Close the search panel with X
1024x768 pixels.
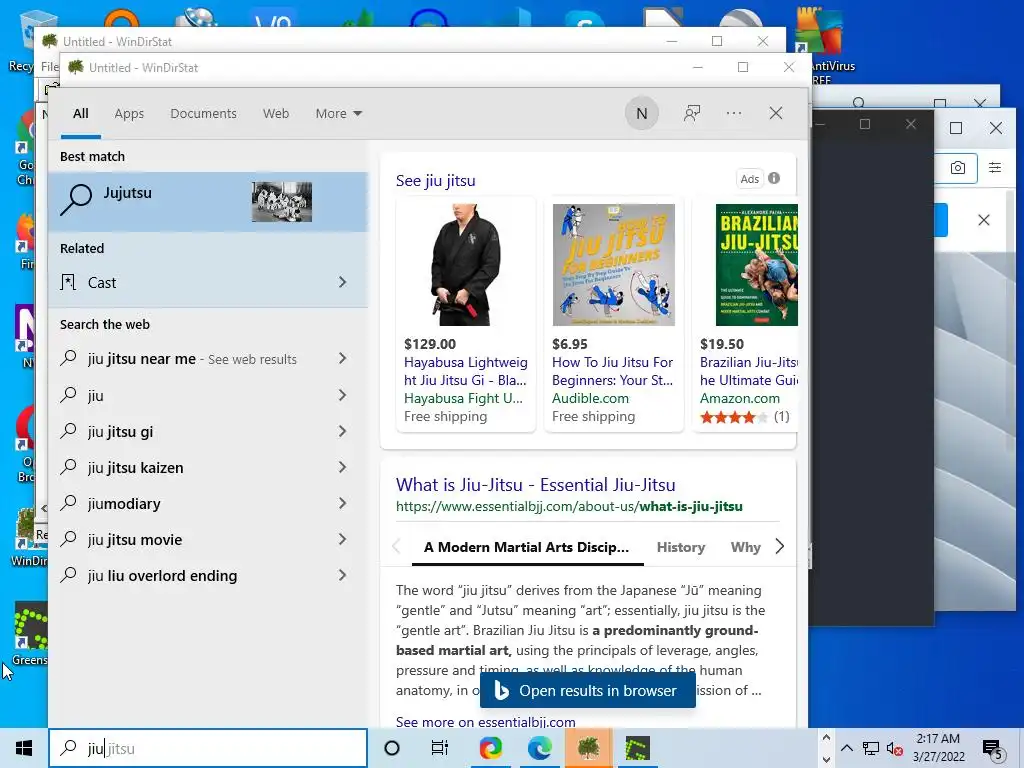(776, 114)
